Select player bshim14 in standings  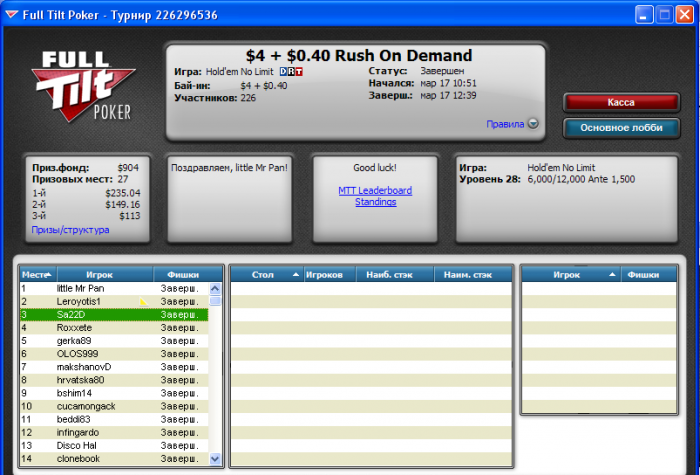coord(114,393)
